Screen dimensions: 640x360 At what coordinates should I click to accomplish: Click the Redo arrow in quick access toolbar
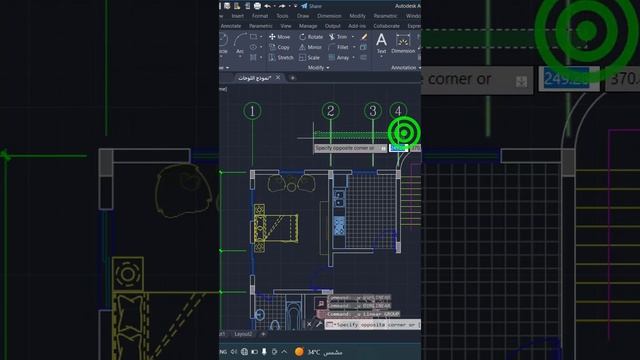click(x=282, y=6)
